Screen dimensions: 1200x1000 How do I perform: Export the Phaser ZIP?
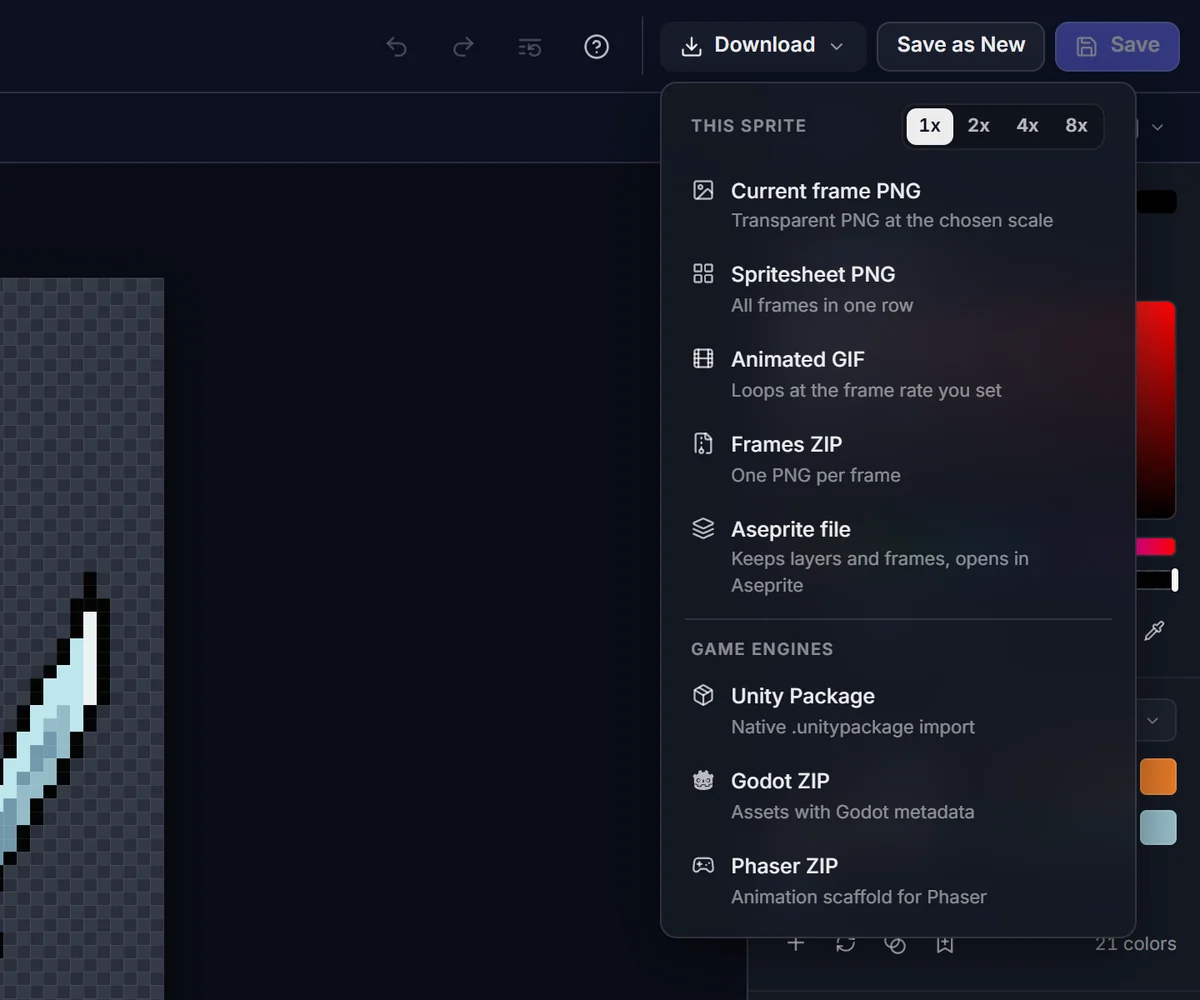point(898,881)
